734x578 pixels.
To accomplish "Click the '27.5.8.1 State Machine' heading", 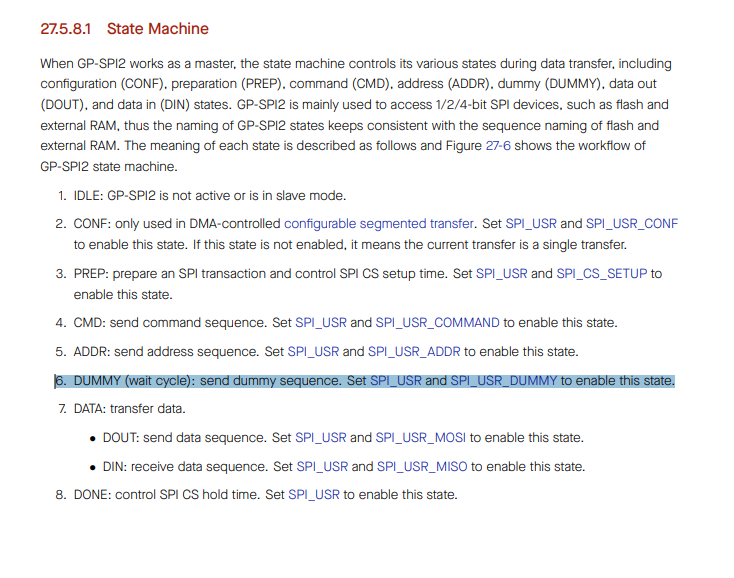I will coord(125,29).
